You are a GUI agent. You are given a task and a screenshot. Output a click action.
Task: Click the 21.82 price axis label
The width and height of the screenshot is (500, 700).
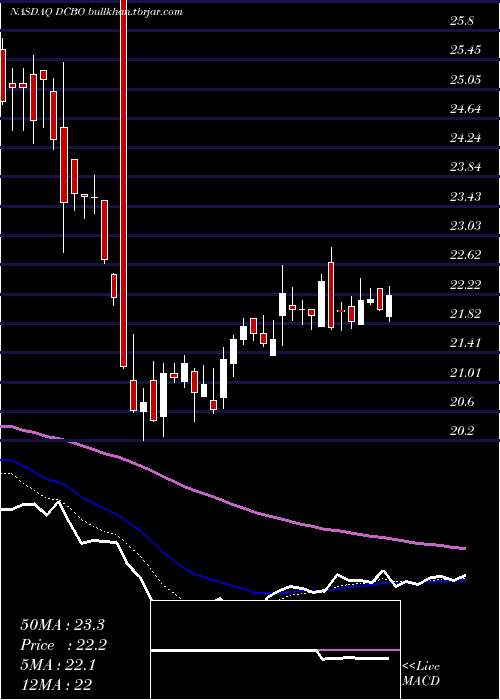[466, 314]
